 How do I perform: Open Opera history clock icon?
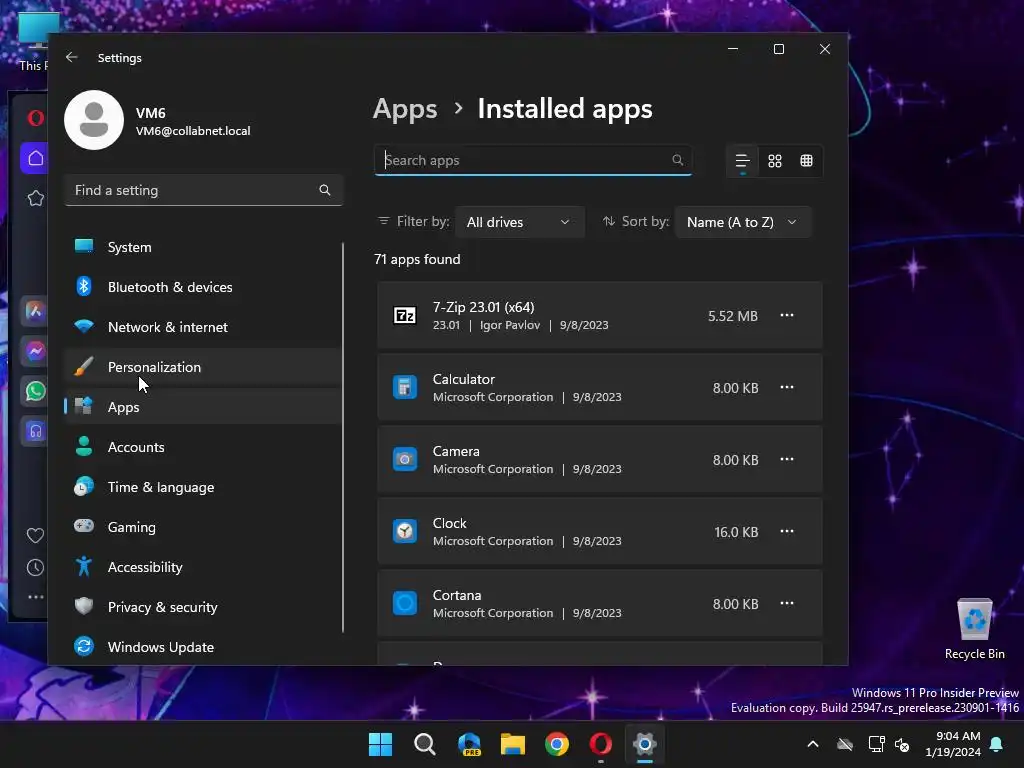(x=35, y=568)
